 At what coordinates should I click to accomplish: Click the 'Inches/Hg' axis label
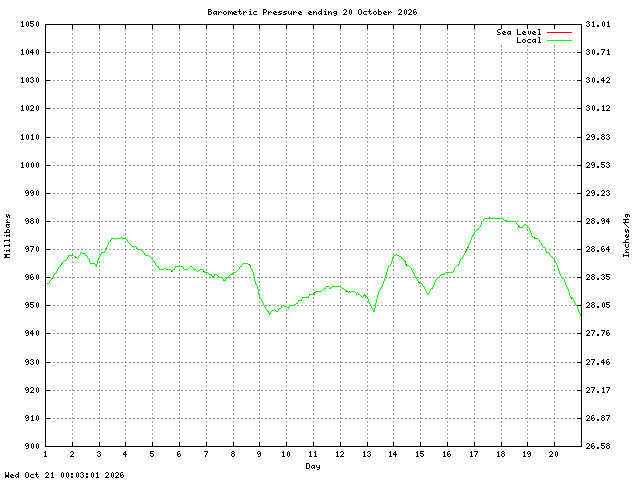point(626,236)
